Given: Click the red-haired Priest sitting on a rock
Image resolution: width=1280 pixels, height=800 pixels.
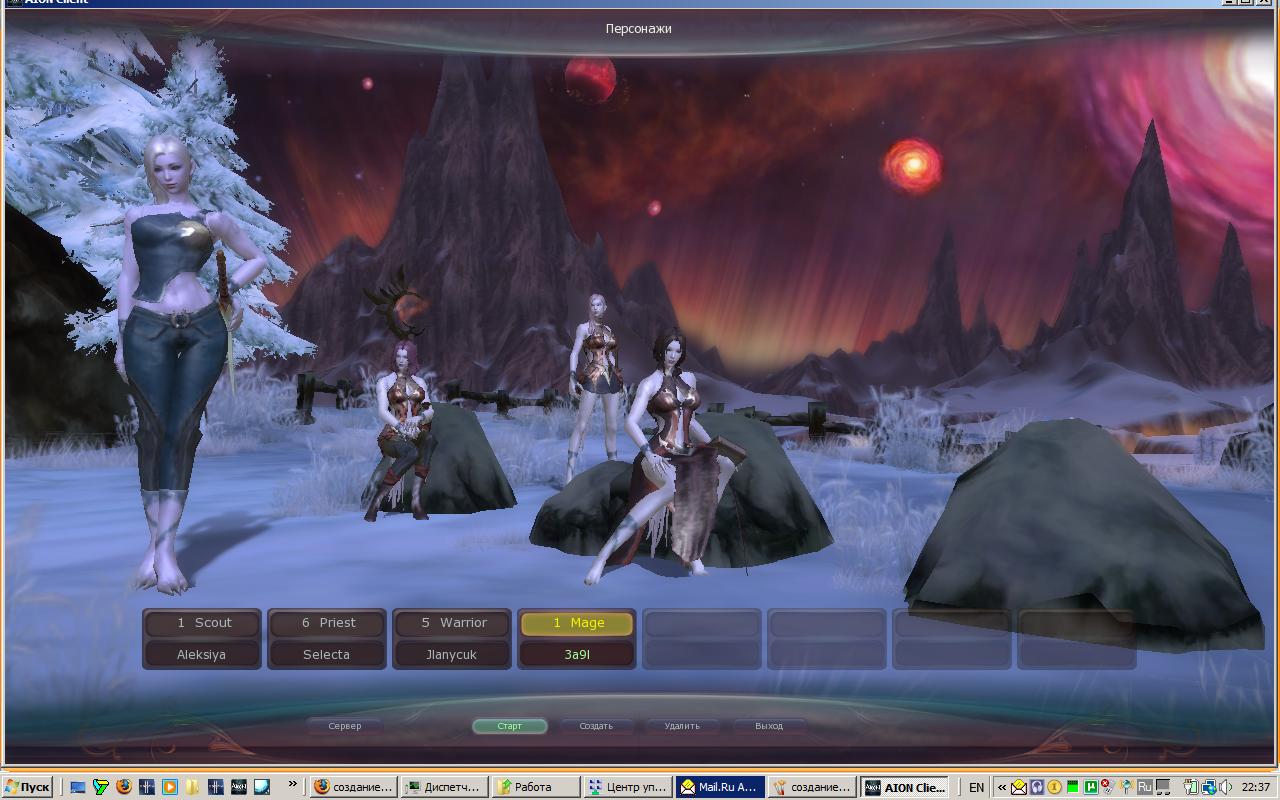Looking at the screenshot, I should click(405, 430).
